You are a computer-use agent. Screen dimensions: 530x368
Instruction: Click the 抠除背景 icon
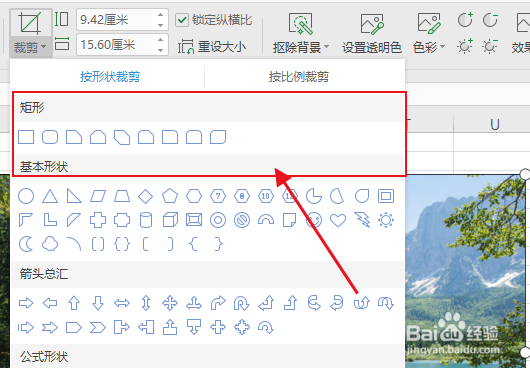pyautogui.click(x=300, y=24)
